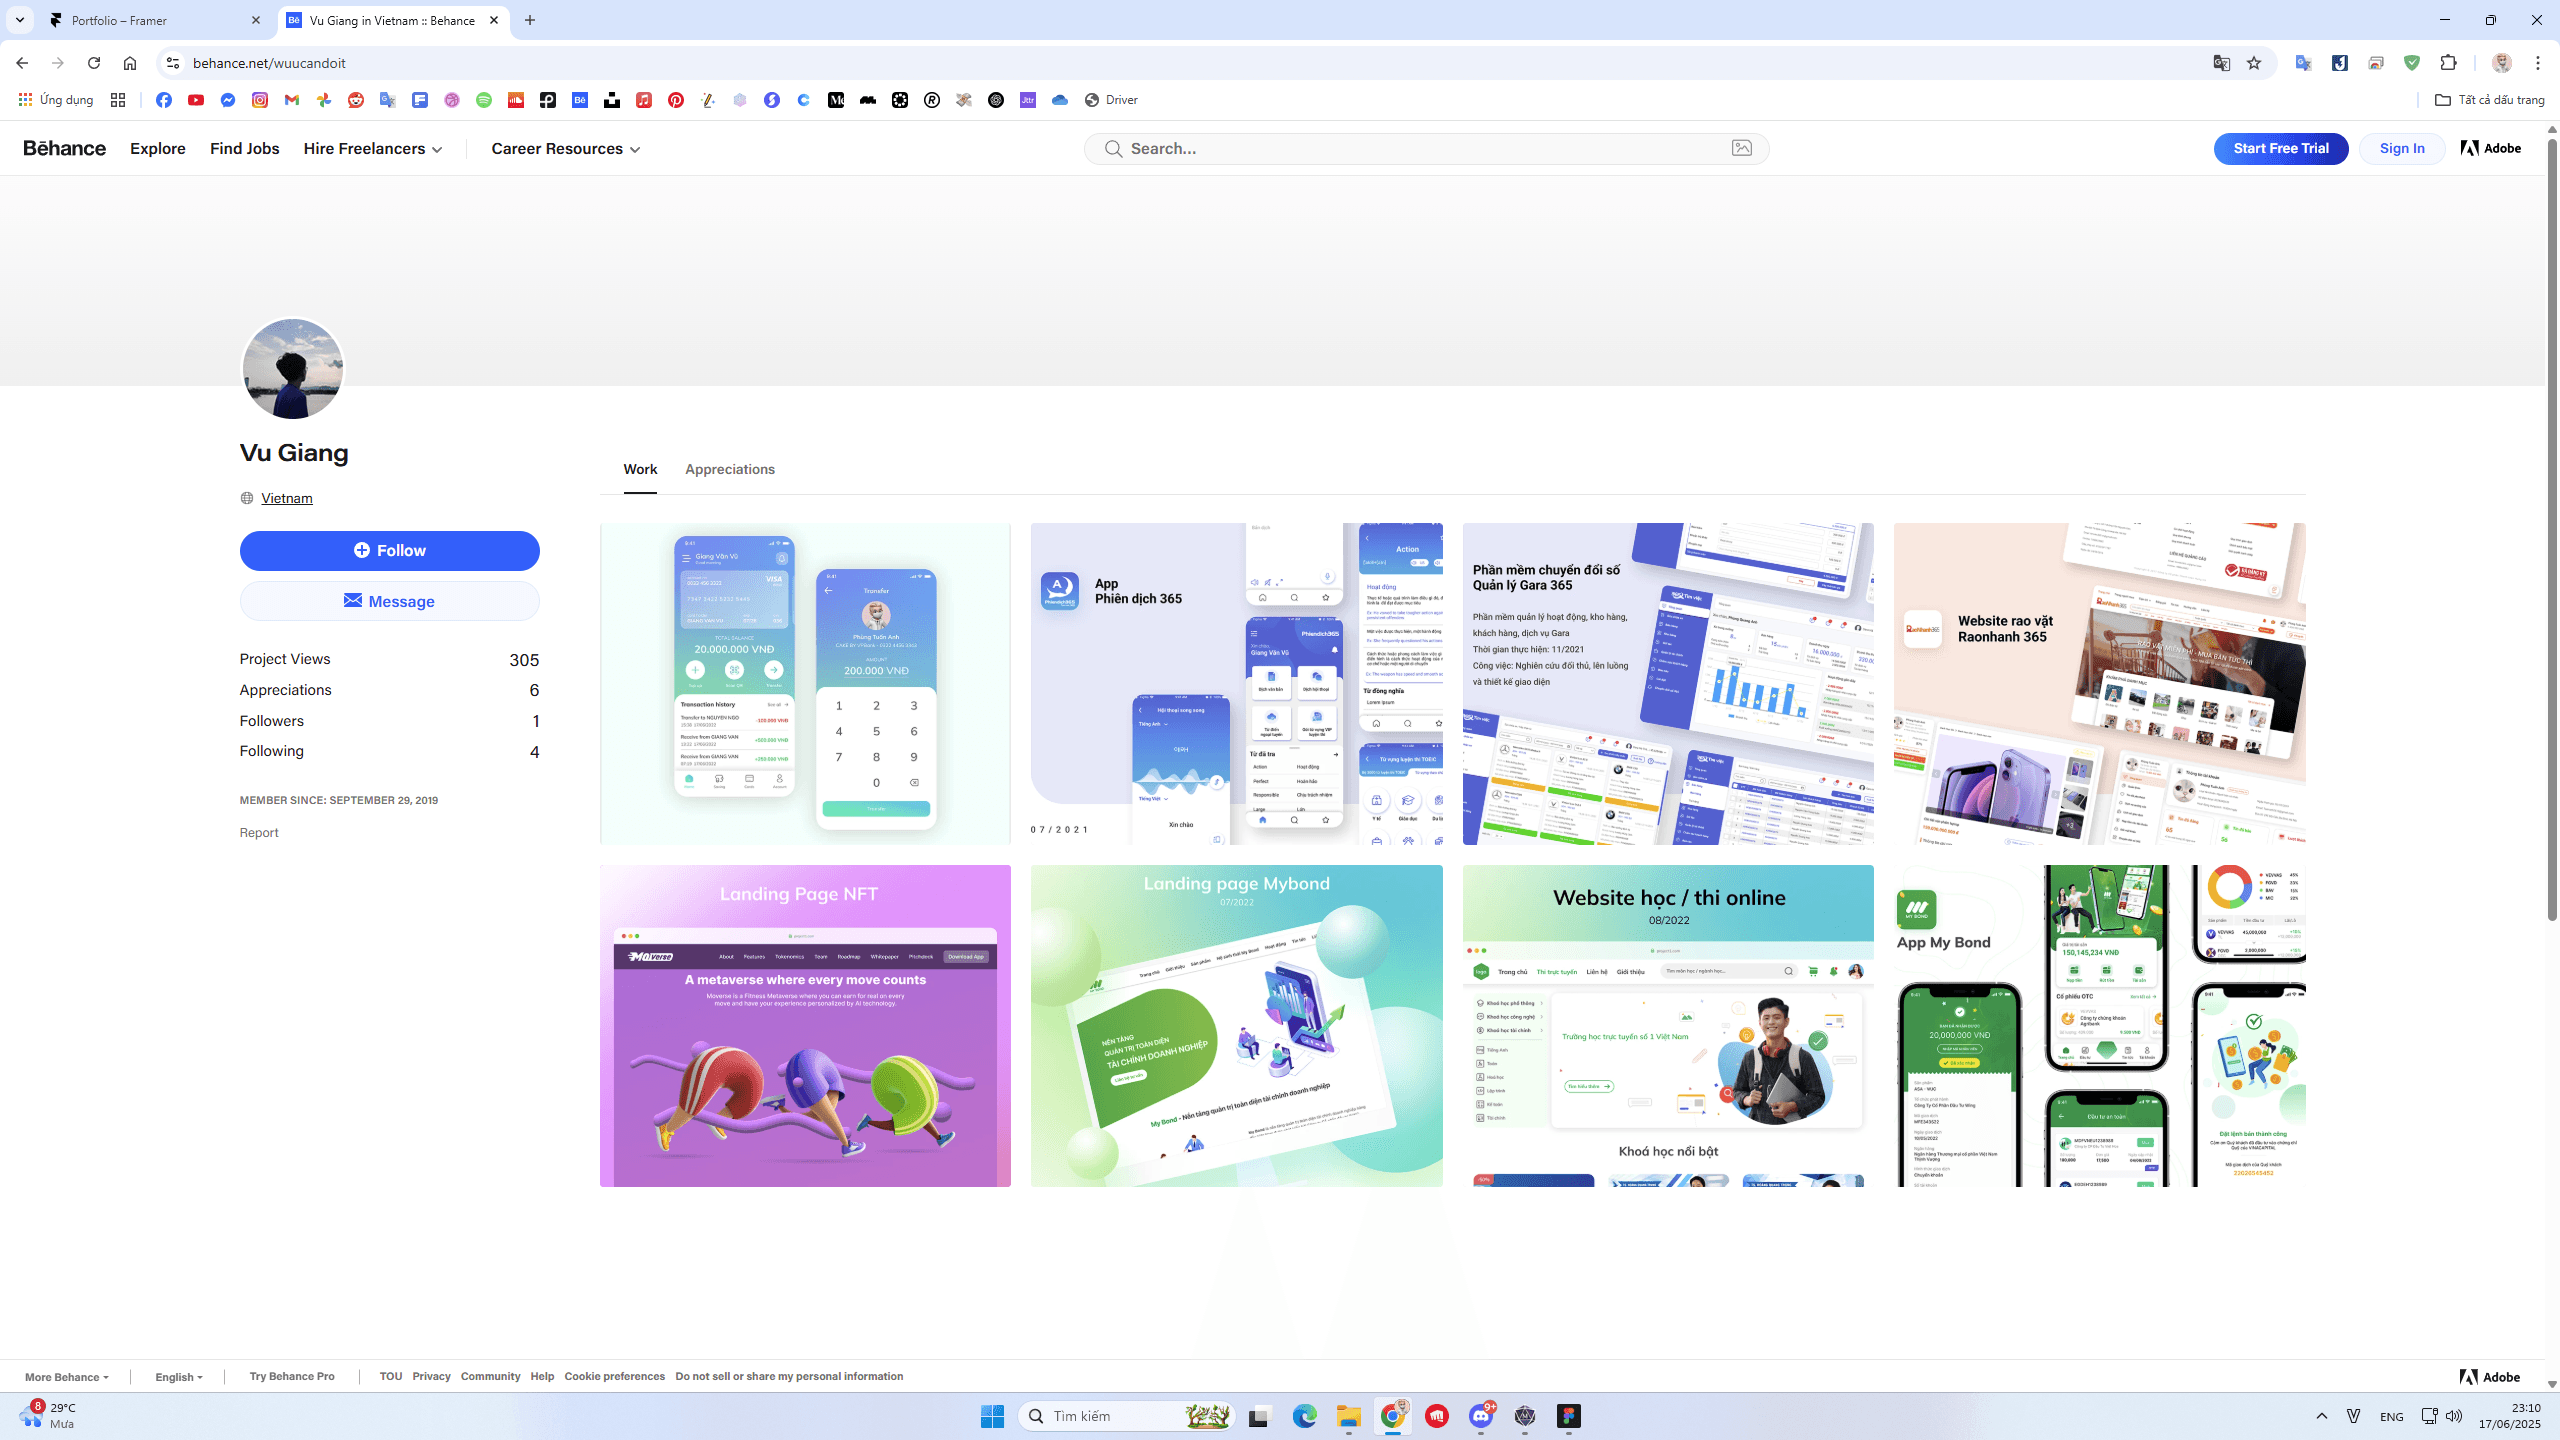
Task: Bookmark this page with the star icon
Action: tap(2254, 63)
